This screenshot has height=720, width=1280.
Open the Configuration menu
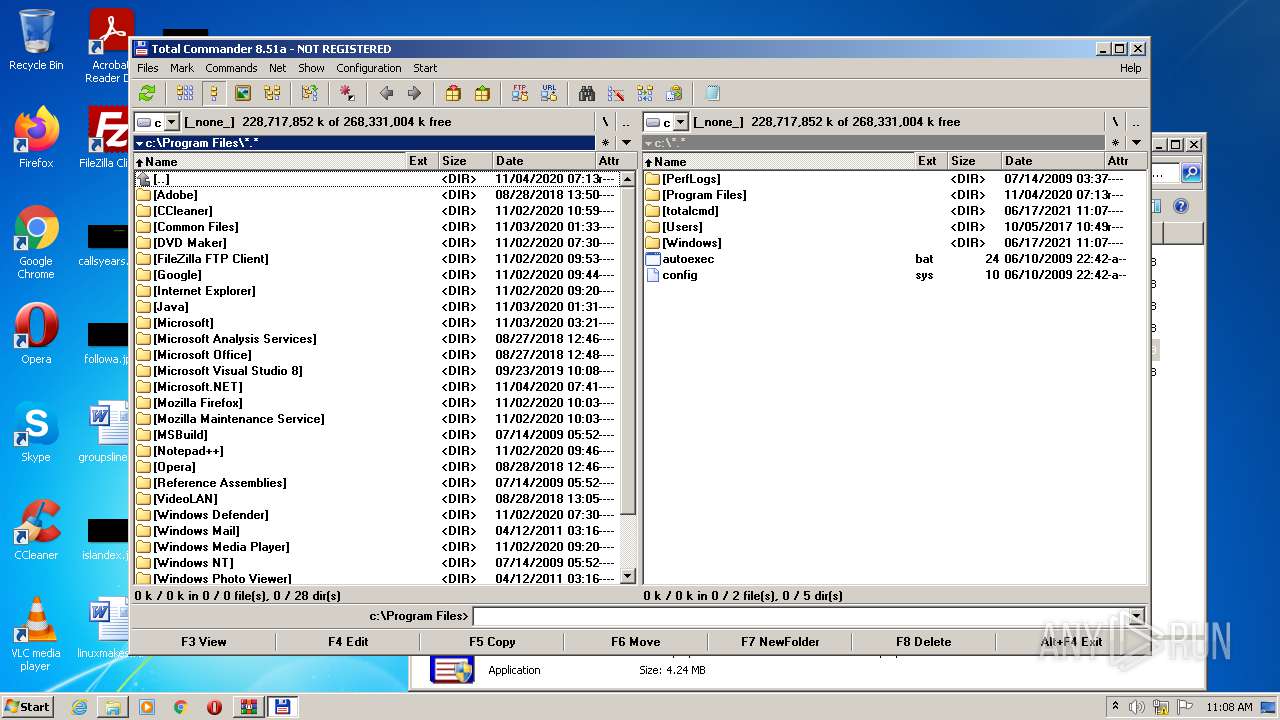tap(369, 68)
